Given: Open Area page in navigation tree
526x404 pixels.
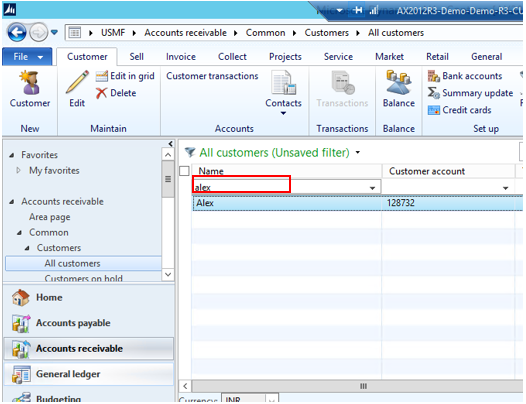Looking at the screenshot, I should (x=50, y=217).
